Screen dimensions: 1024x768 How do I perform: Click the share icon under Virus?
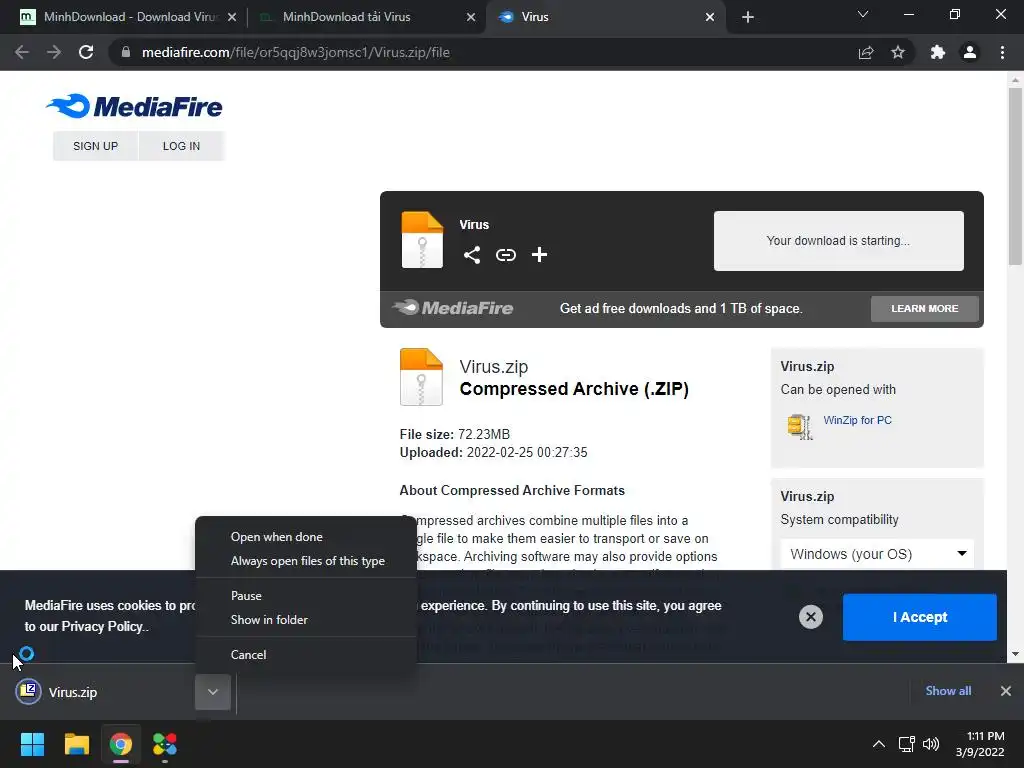click(472, 255)
